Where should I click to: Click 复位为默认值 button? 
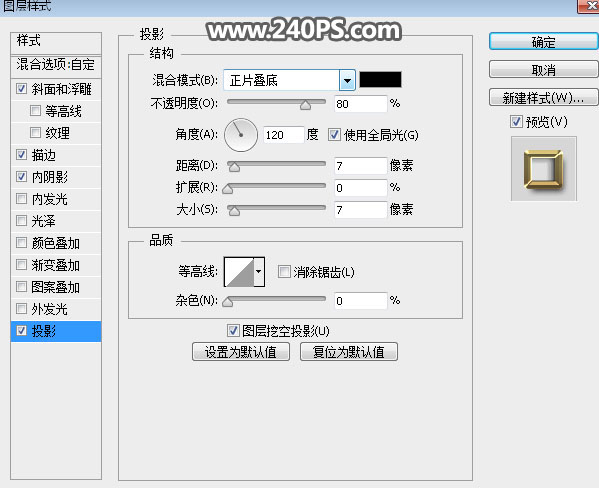point(349,352)
